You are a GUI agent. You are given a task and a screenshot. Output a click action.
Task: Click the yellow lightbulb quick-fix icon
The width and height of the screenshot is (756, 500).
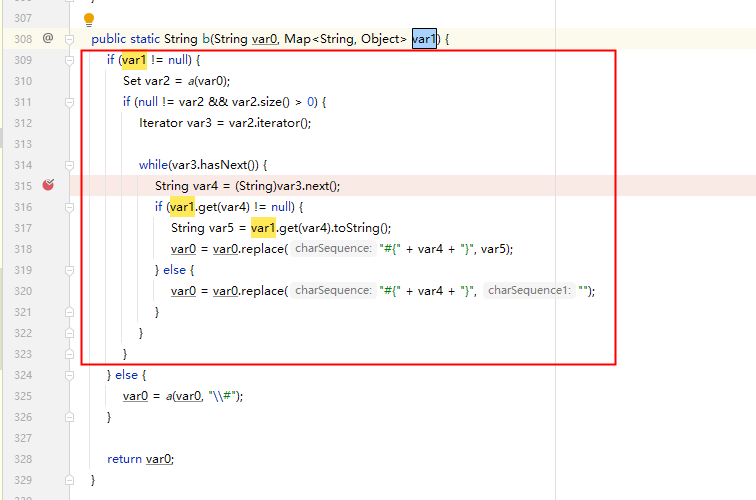89,19
